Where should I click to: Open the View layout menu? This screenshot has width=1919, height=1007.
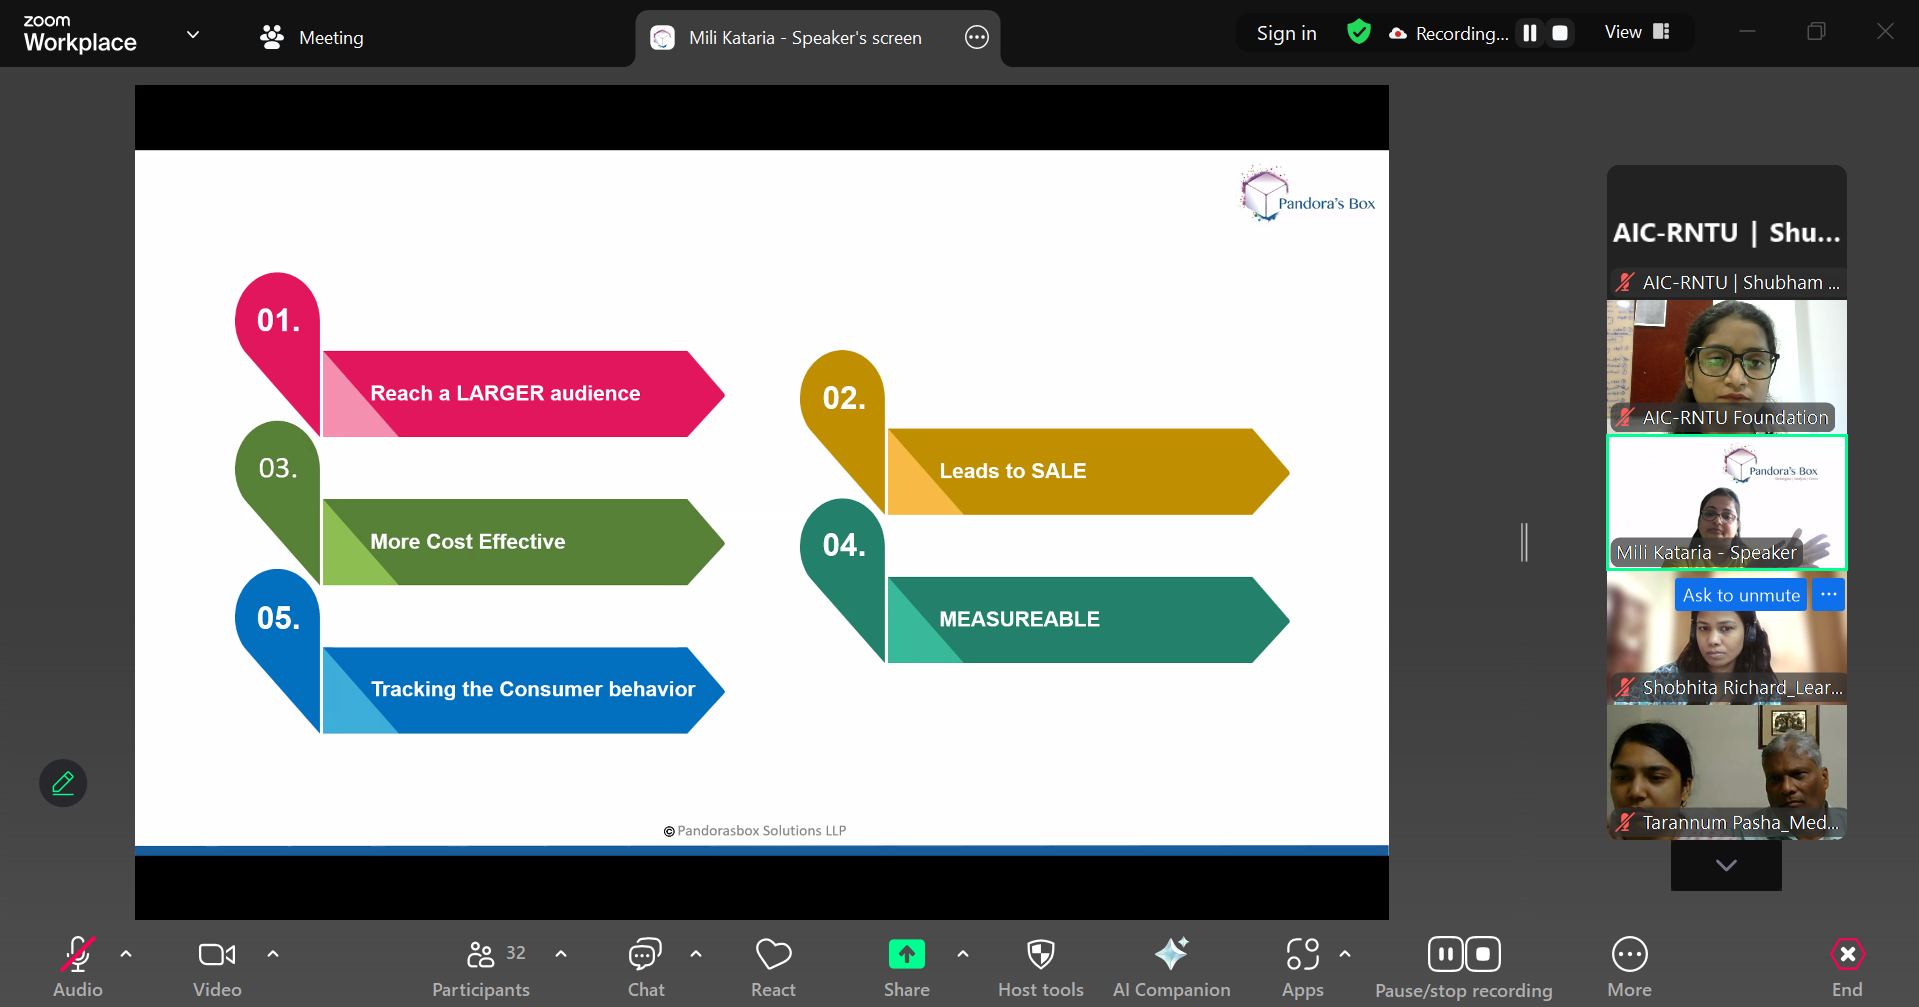point(1637,32)
